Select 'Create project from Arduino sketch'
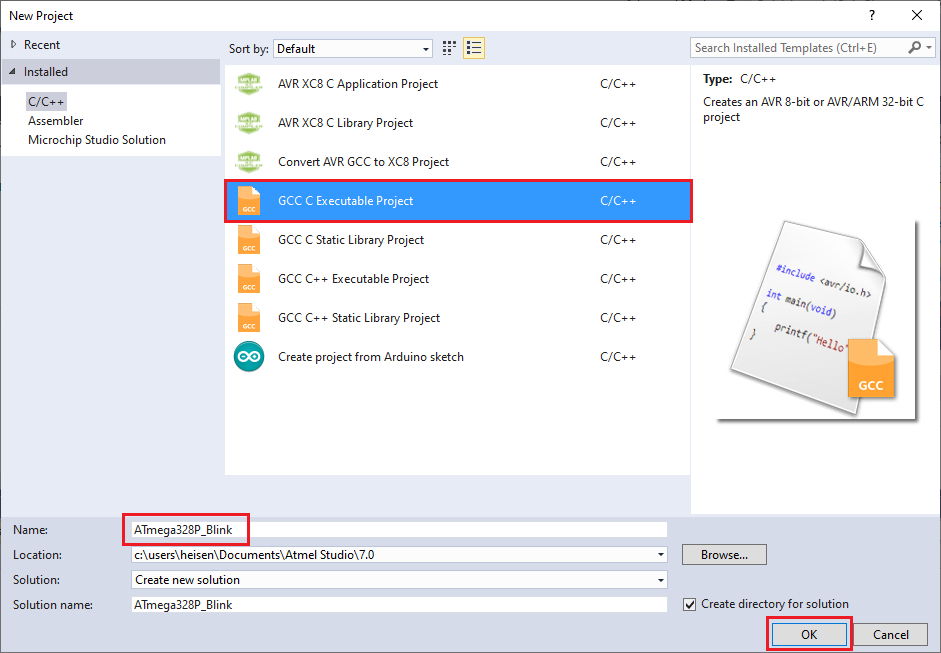This screenshot has width=941, height=653. (457, 357)
